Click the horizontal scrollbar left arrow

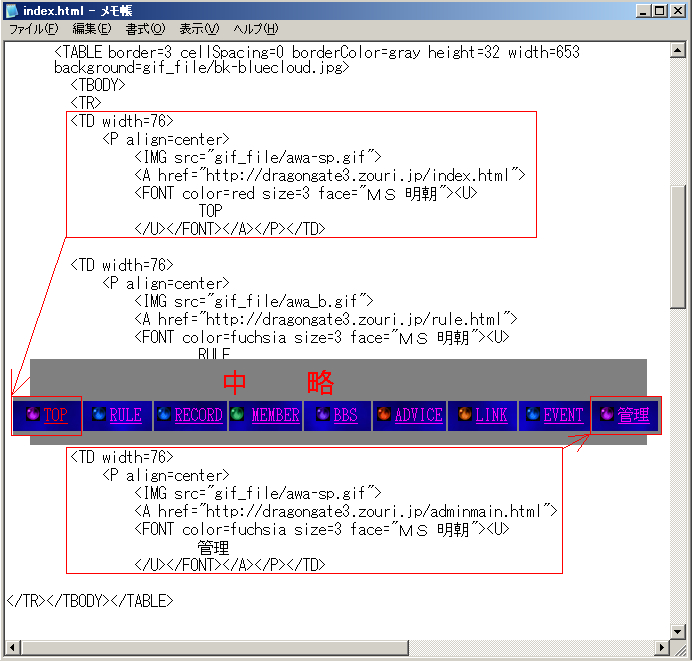(12, 647)
